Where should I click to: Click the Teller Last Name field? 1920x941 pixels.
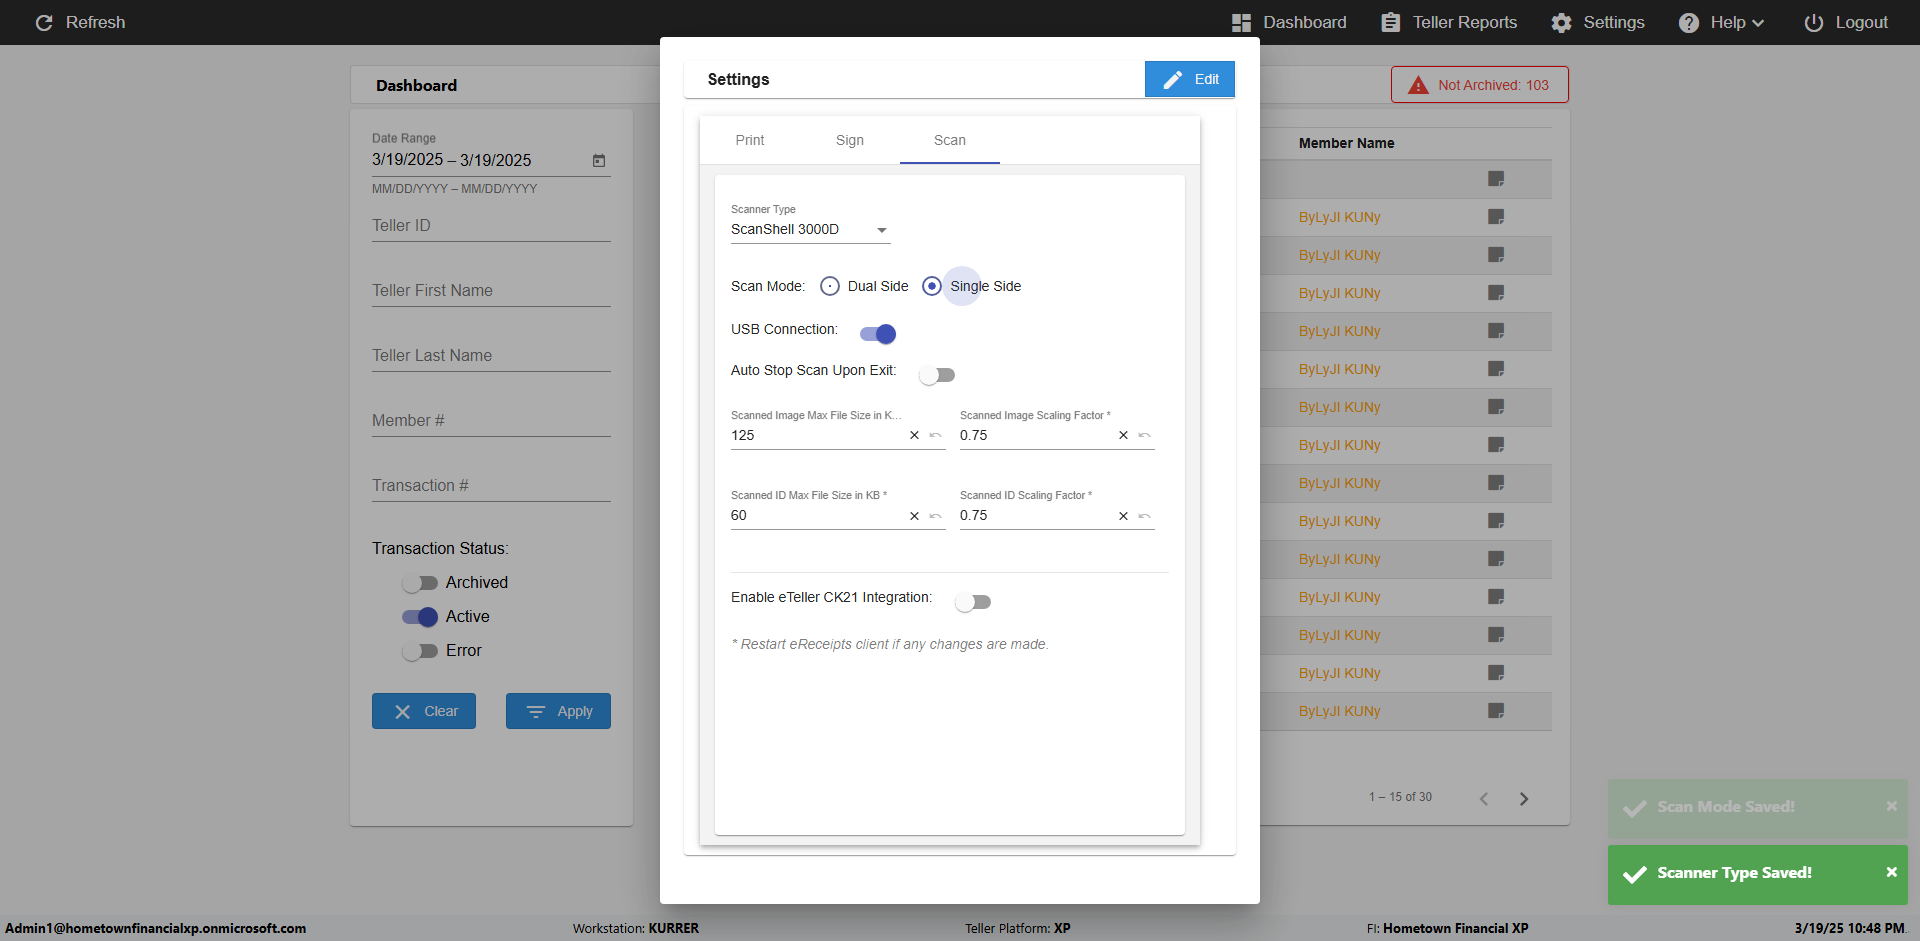coord(491,356)
